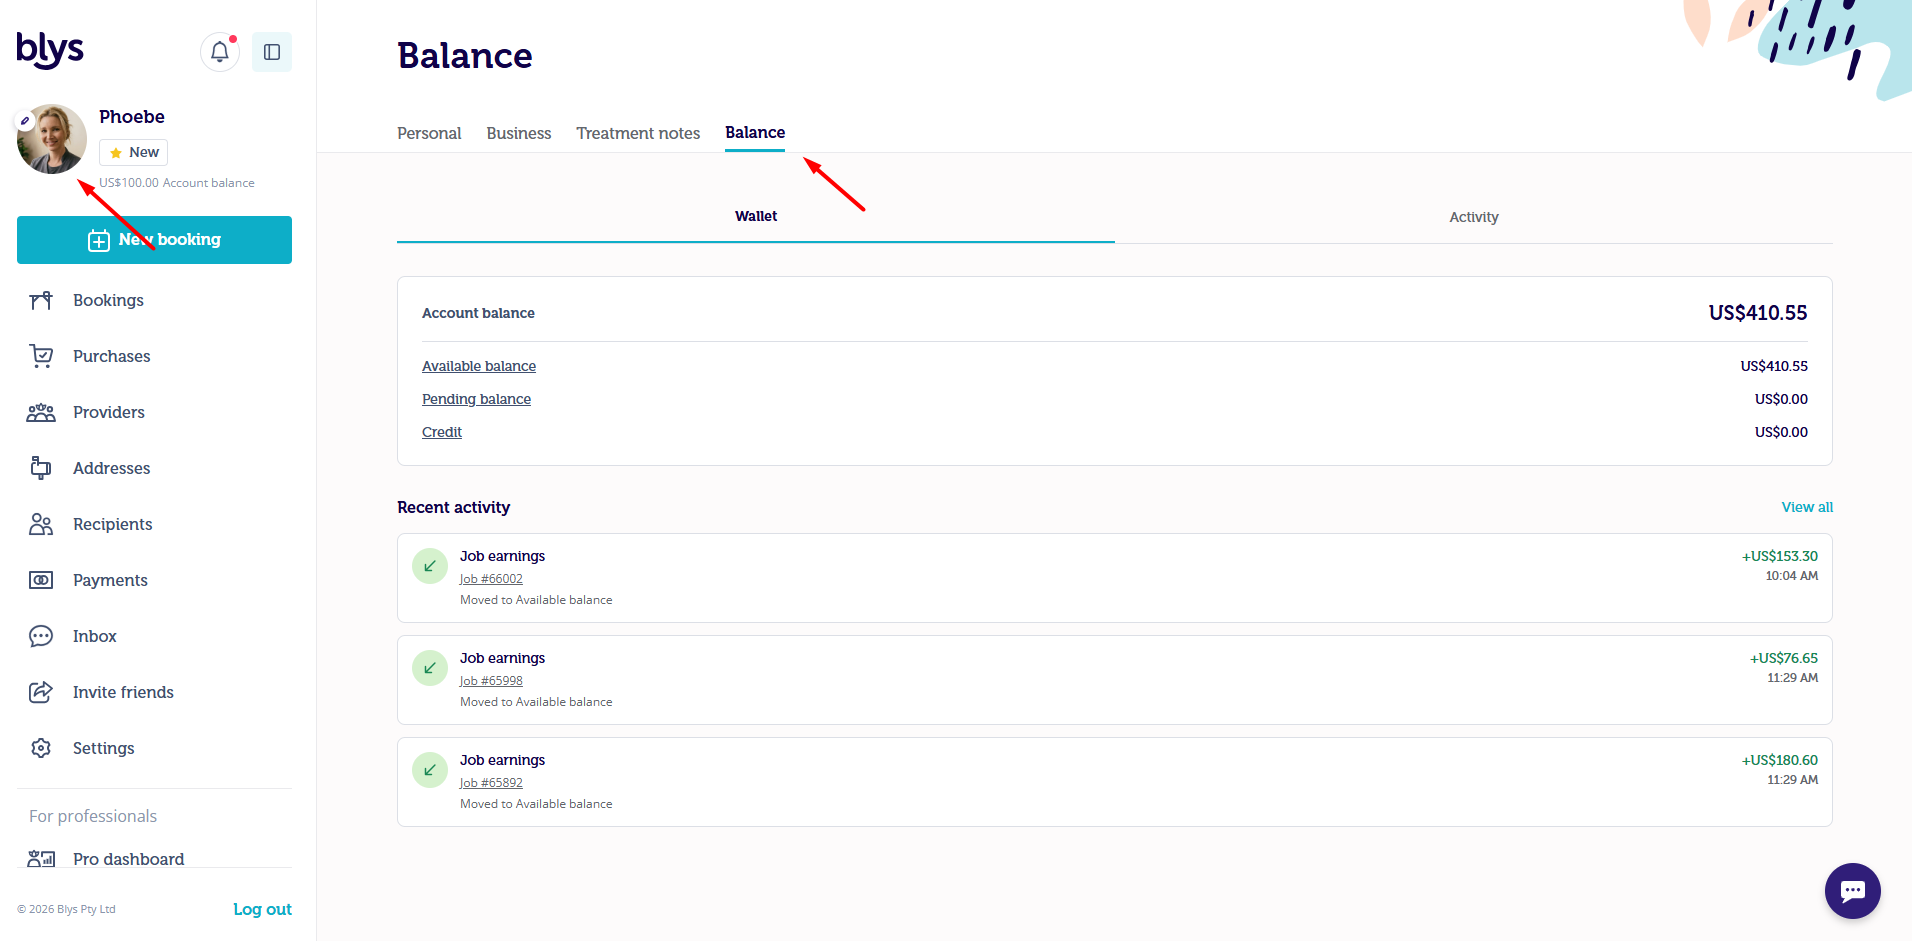
Task: Log out of the account
Action: [x=262, y=909]
